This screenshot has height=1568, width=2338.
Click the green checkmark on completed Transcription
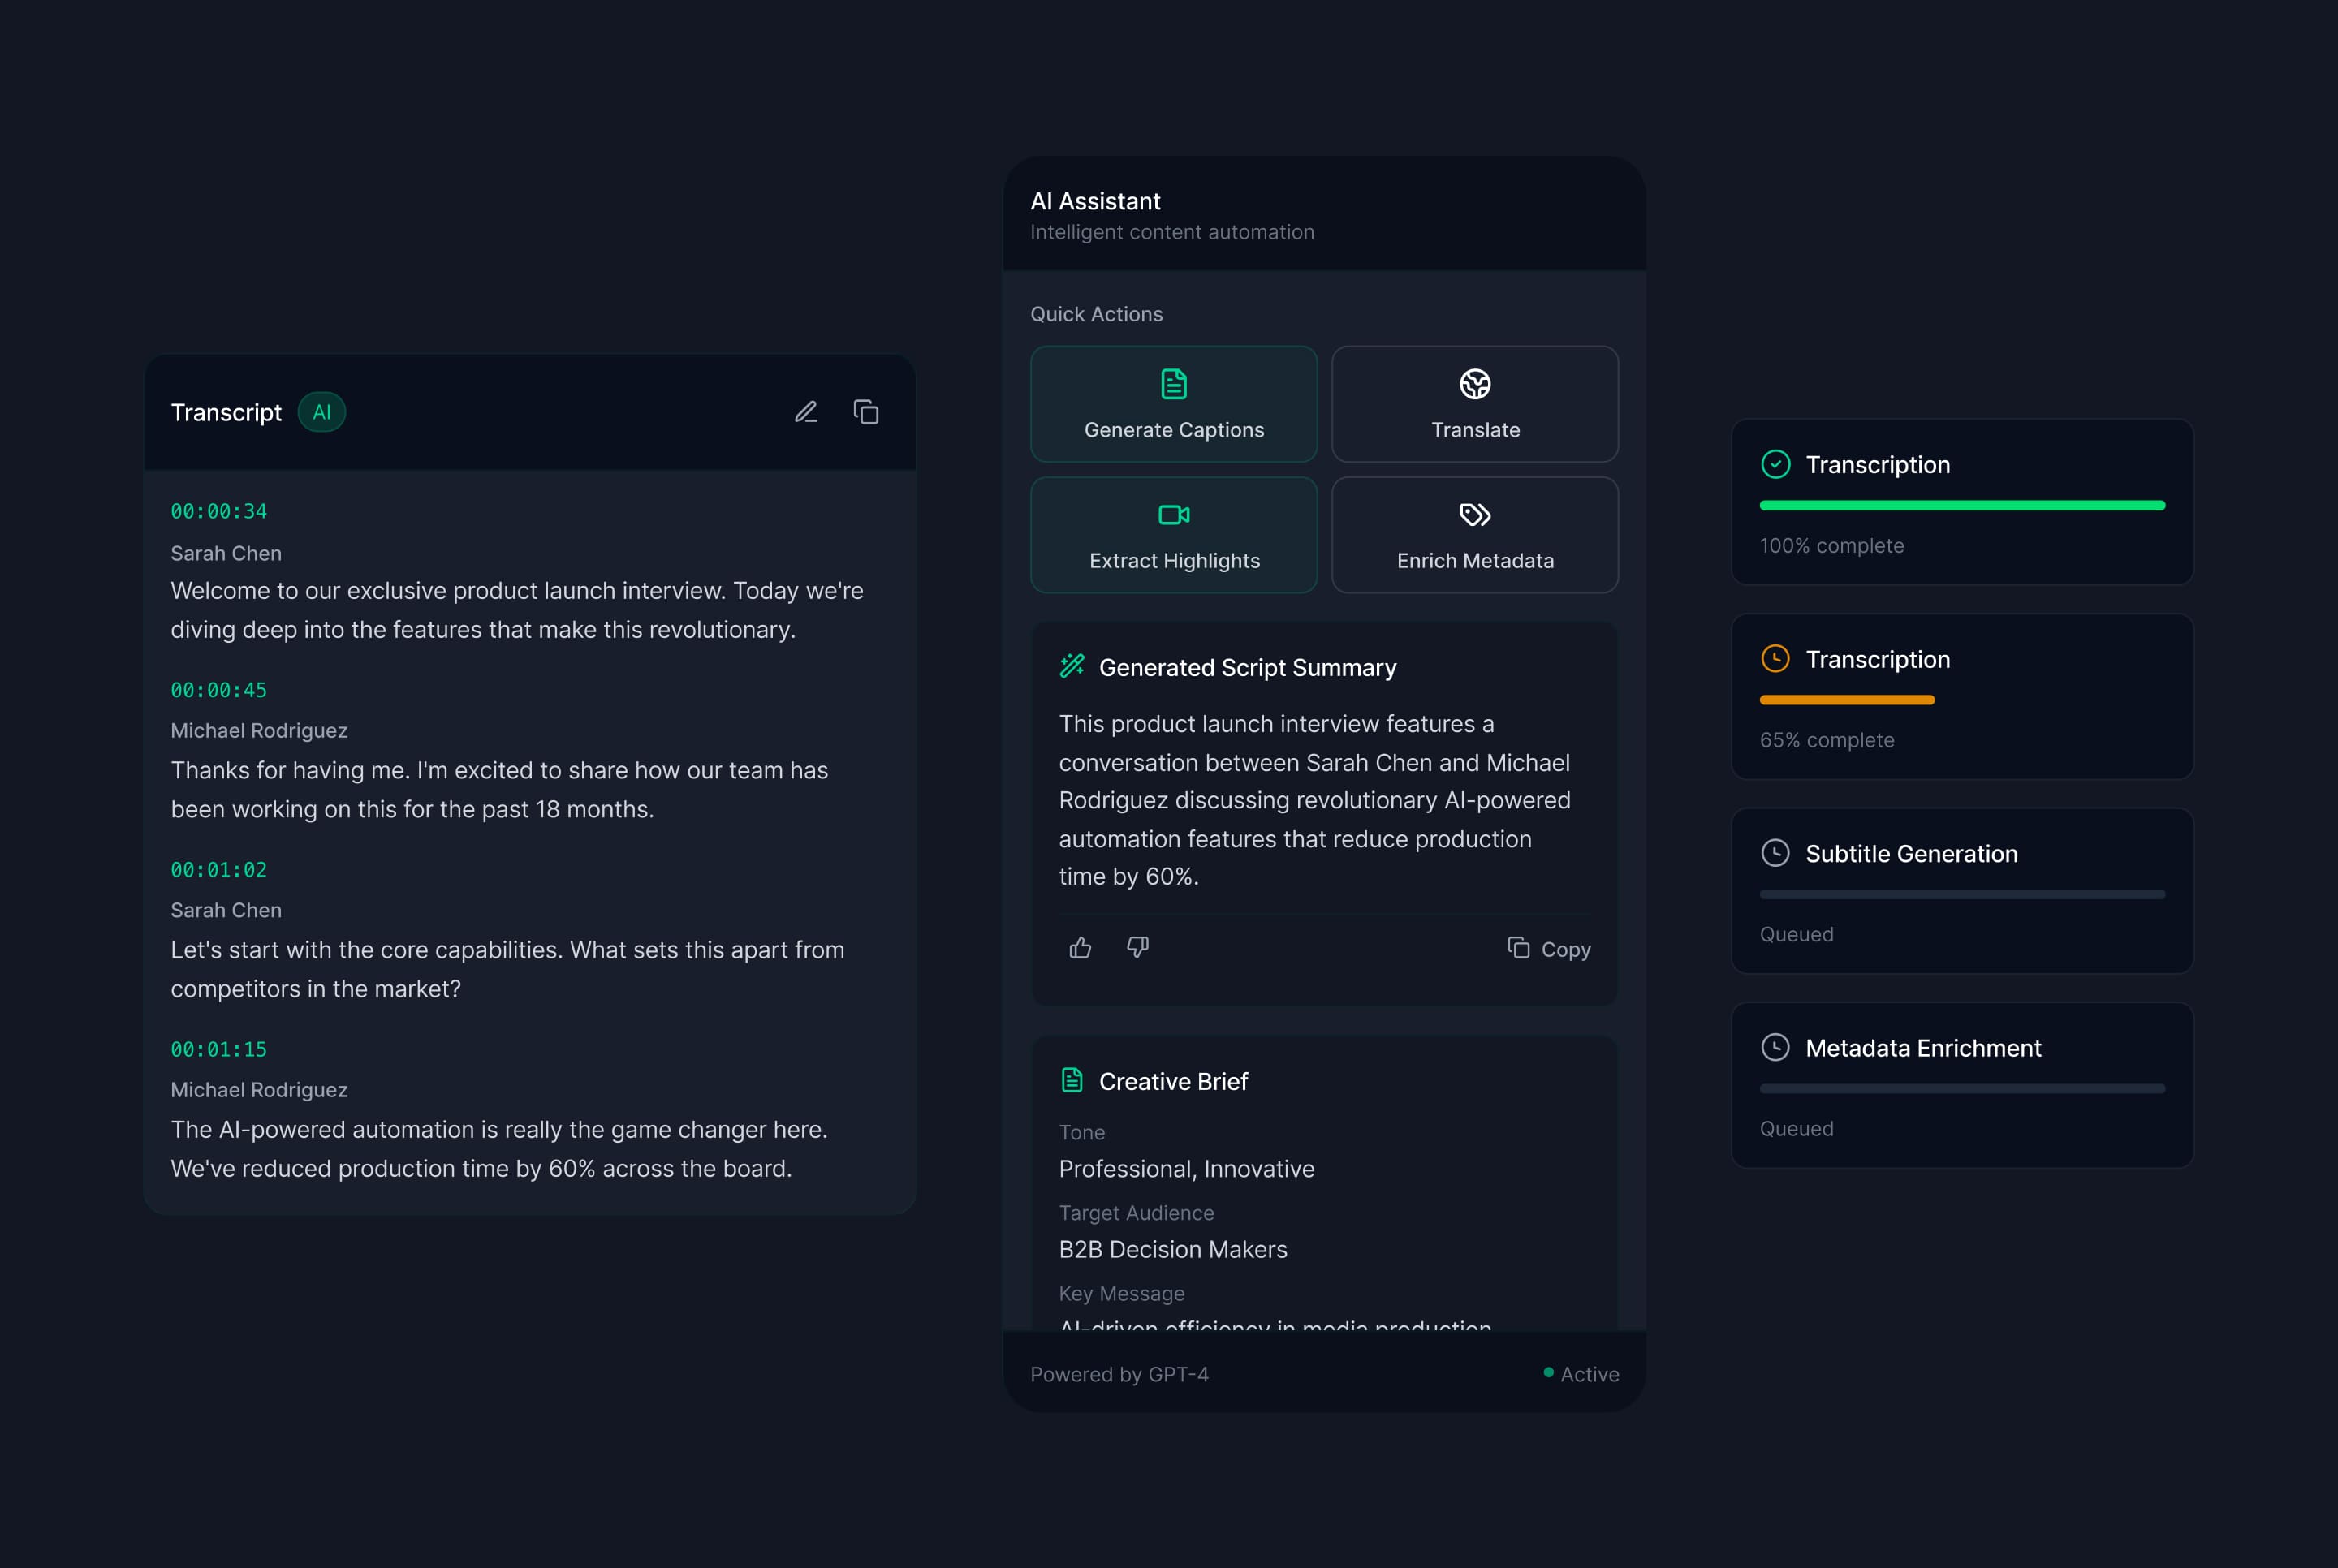click(1776, 464)
